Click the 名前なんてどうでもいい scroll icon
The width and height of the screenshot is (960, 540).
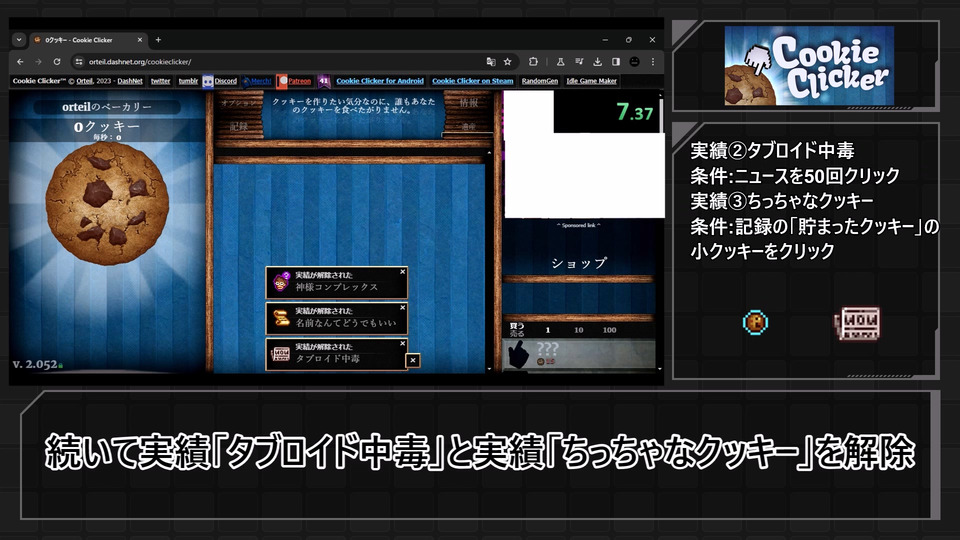coord(281,318)
